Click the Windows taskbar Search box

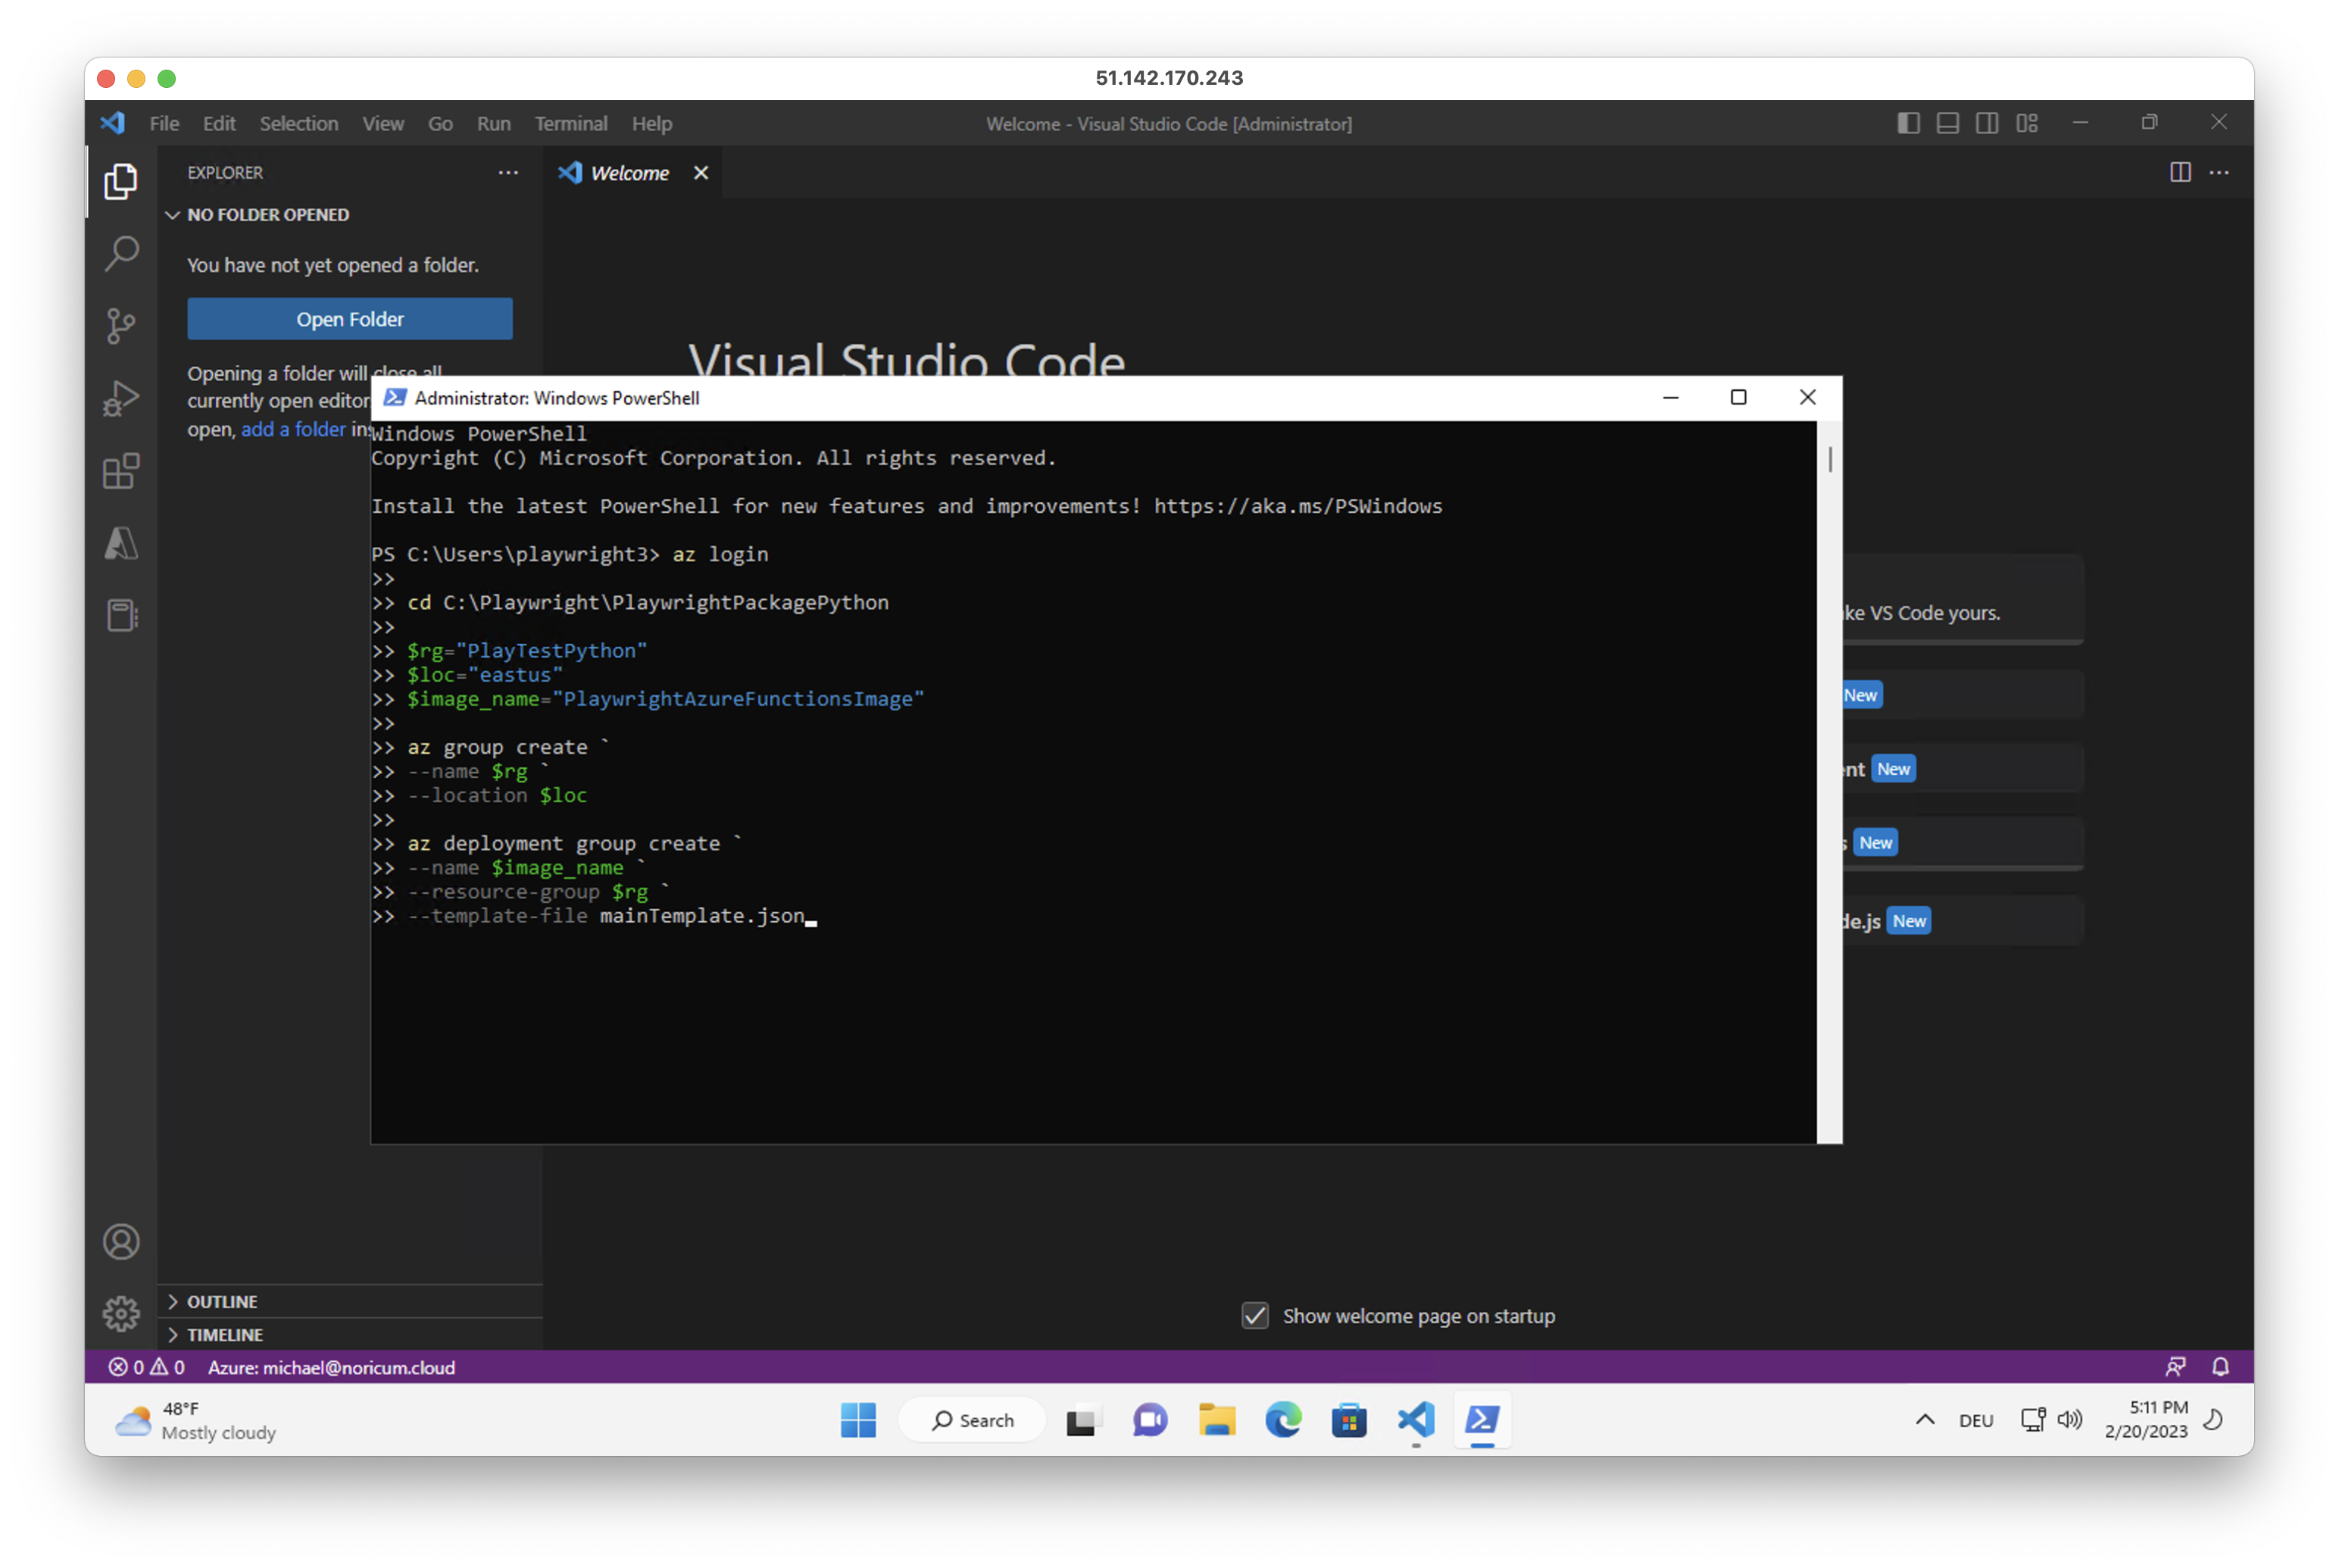coord(973,1420)
